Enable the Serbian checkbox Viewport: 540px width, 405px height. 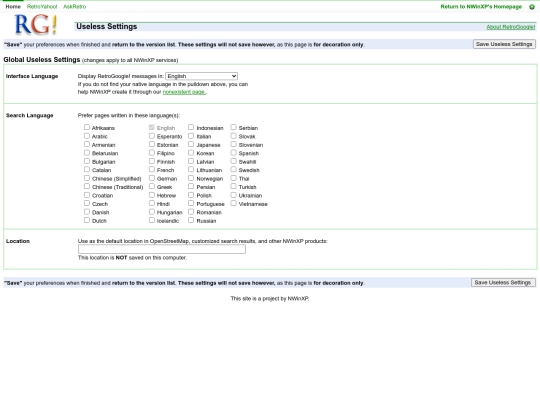coord(233,127)
